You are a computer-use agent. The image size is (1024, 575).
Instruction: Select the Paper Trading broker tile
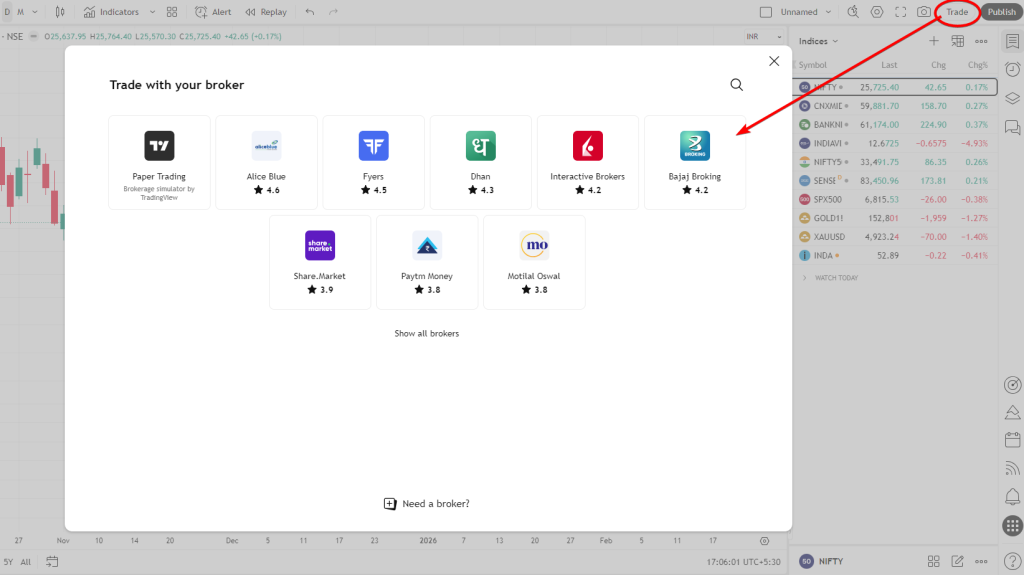point(159,162)
